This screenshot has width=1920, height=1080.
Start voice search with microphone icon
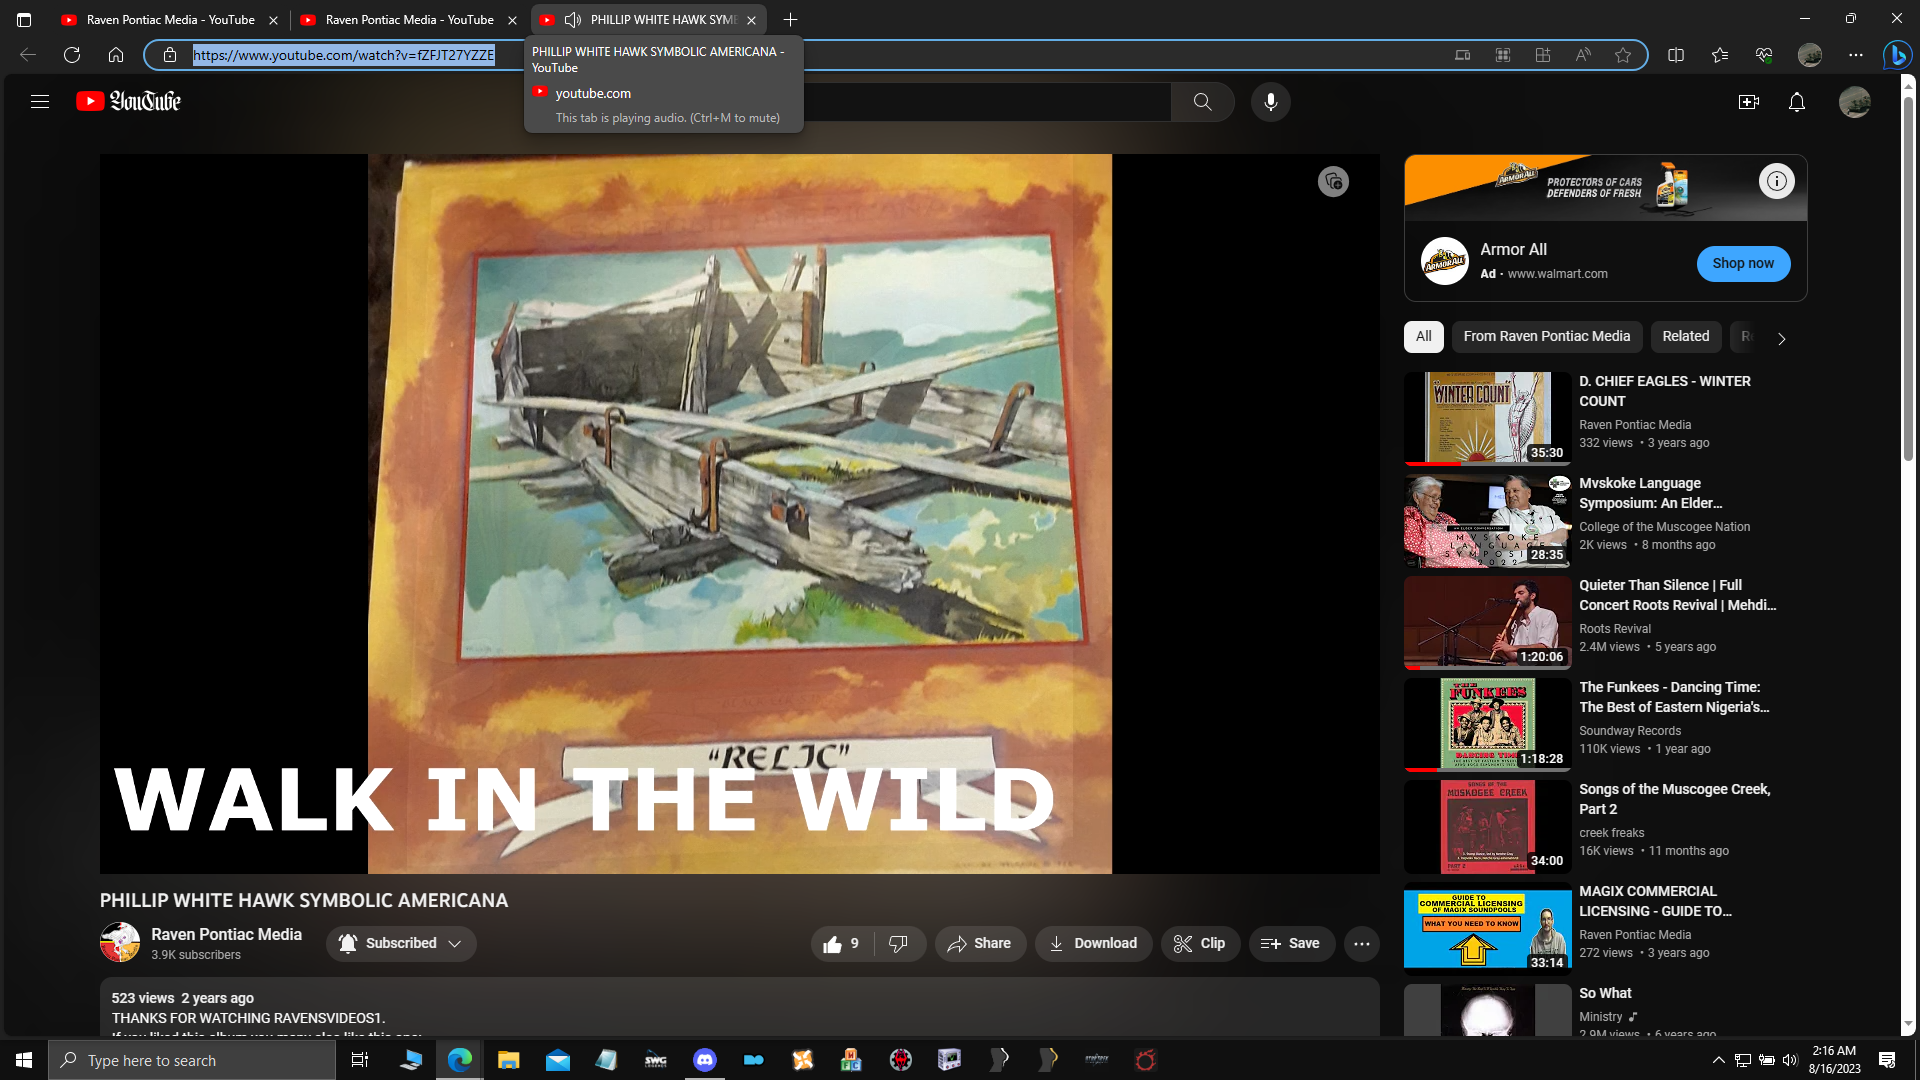point(1270,101)
